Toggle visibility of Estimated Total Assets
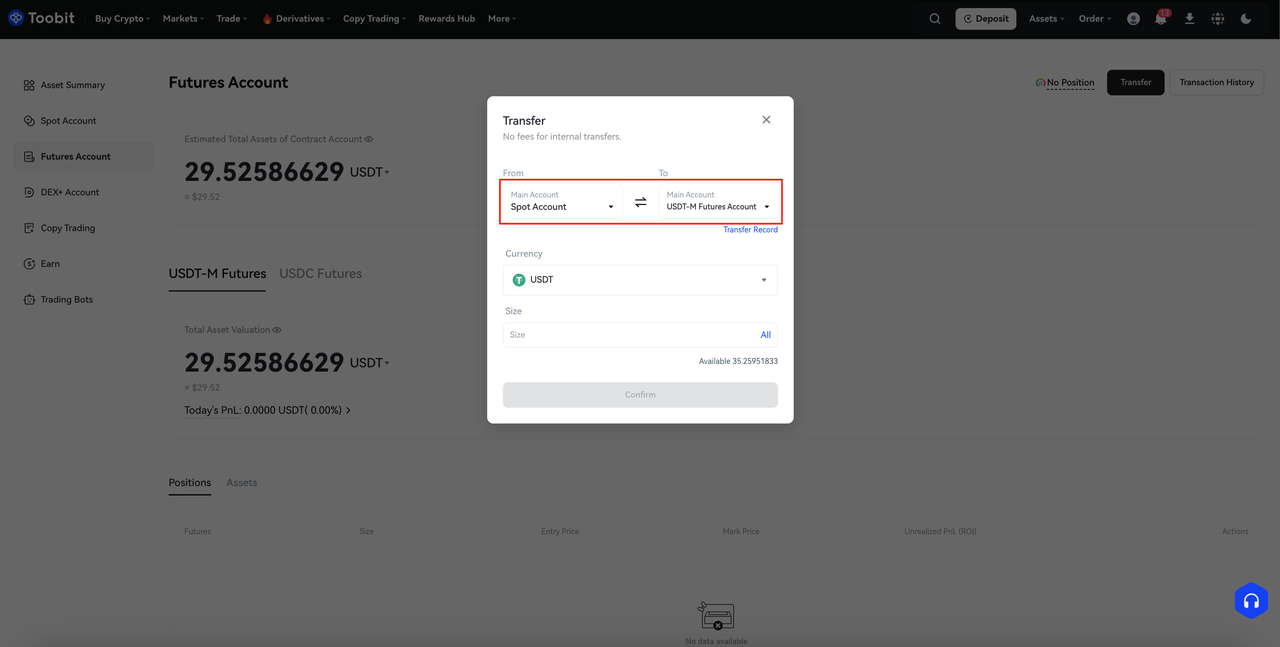This screenshot has width=1280, height=647. [x=369, y=140]
